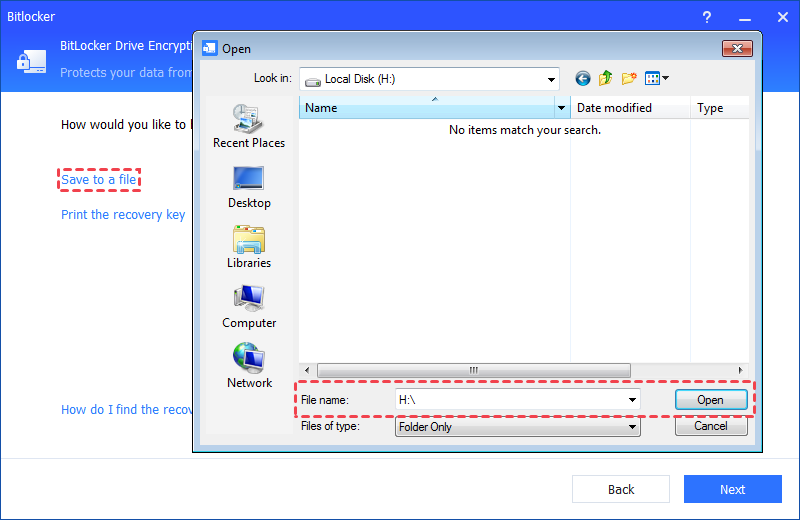Click the BitLocker drive lock icon
The height and width of the screenshot is (520, 800).
click(x=31, y=61)
